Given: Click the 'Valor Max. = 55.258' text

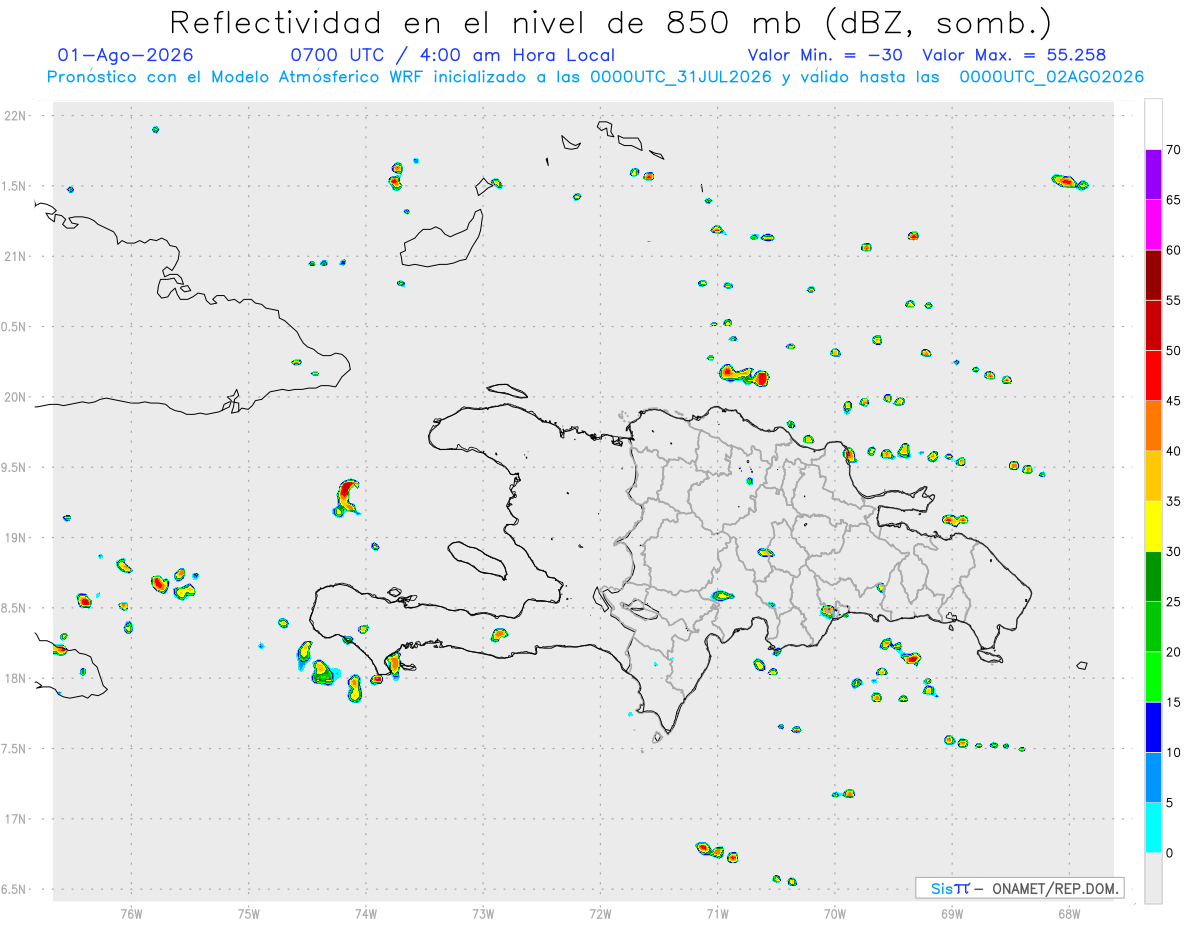Looking at the screenshot, I should click(1014, 55).
